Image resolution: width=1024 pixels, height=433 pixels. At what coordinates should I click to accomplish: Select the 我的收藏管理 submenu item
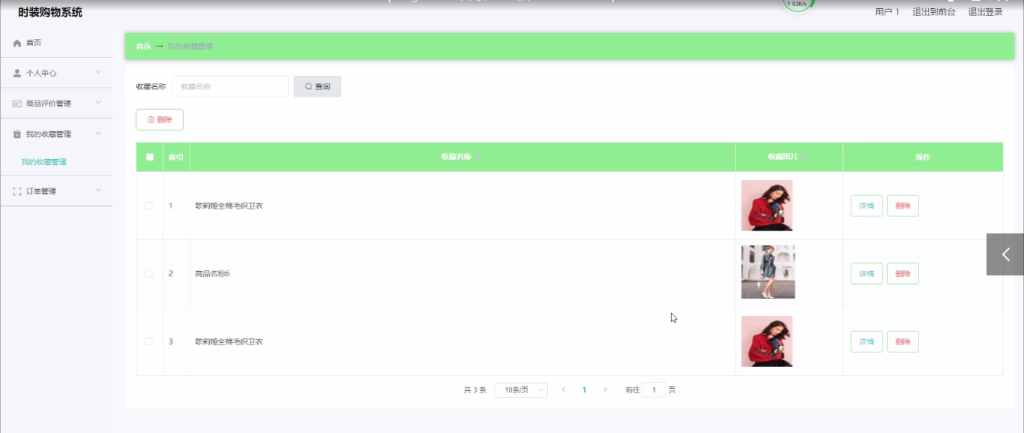(44, 162)
